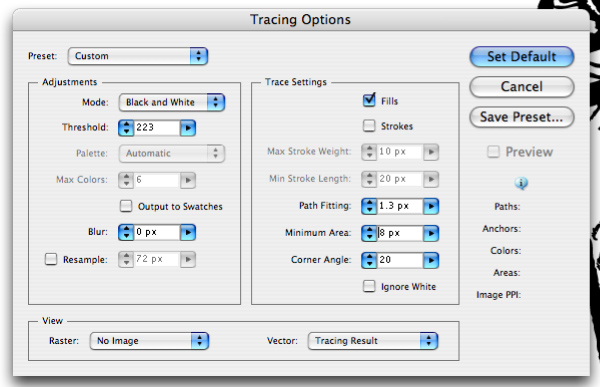
Task: Enable the Ignore White checkbox
Action: pos(369,286)
